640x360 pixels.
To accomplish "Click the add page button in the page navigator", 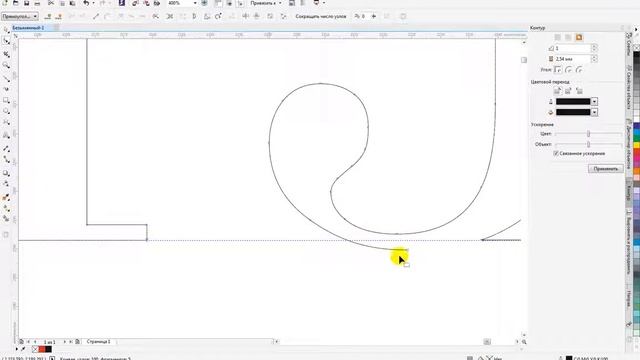I will [77, 342].
